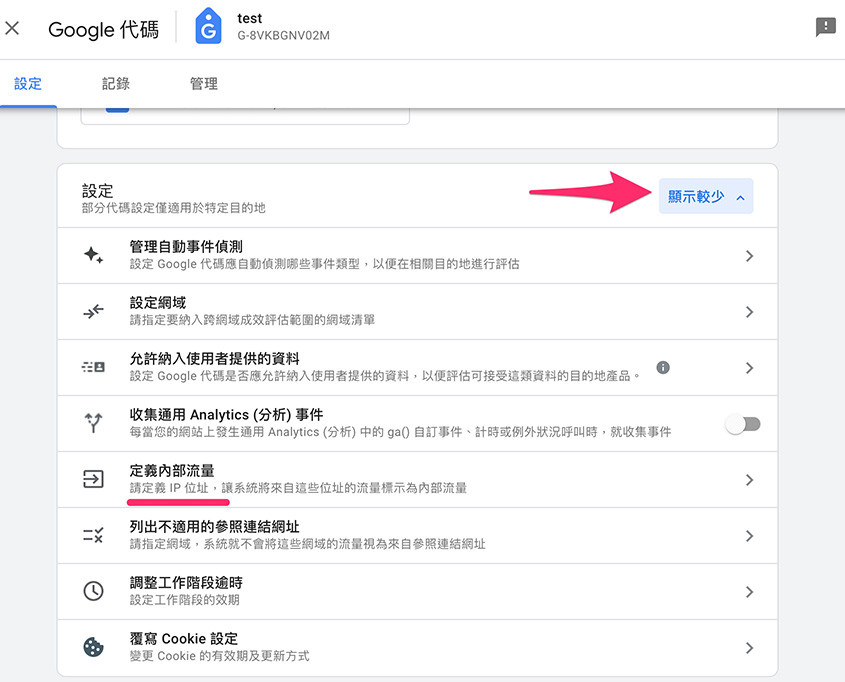The height and width of the screenshot is (682, 845).
Task: Open the 列出不適用的參照連結網址 row title
Action: (x=214, y=527)
